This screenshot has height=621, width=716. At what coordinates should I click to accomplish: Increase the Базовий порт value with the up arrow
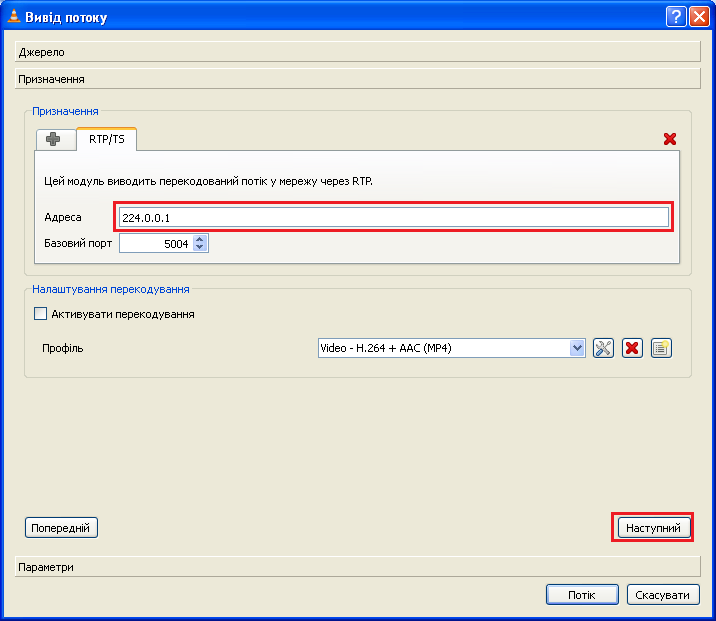pyautogui.click(x=200, y=239)
